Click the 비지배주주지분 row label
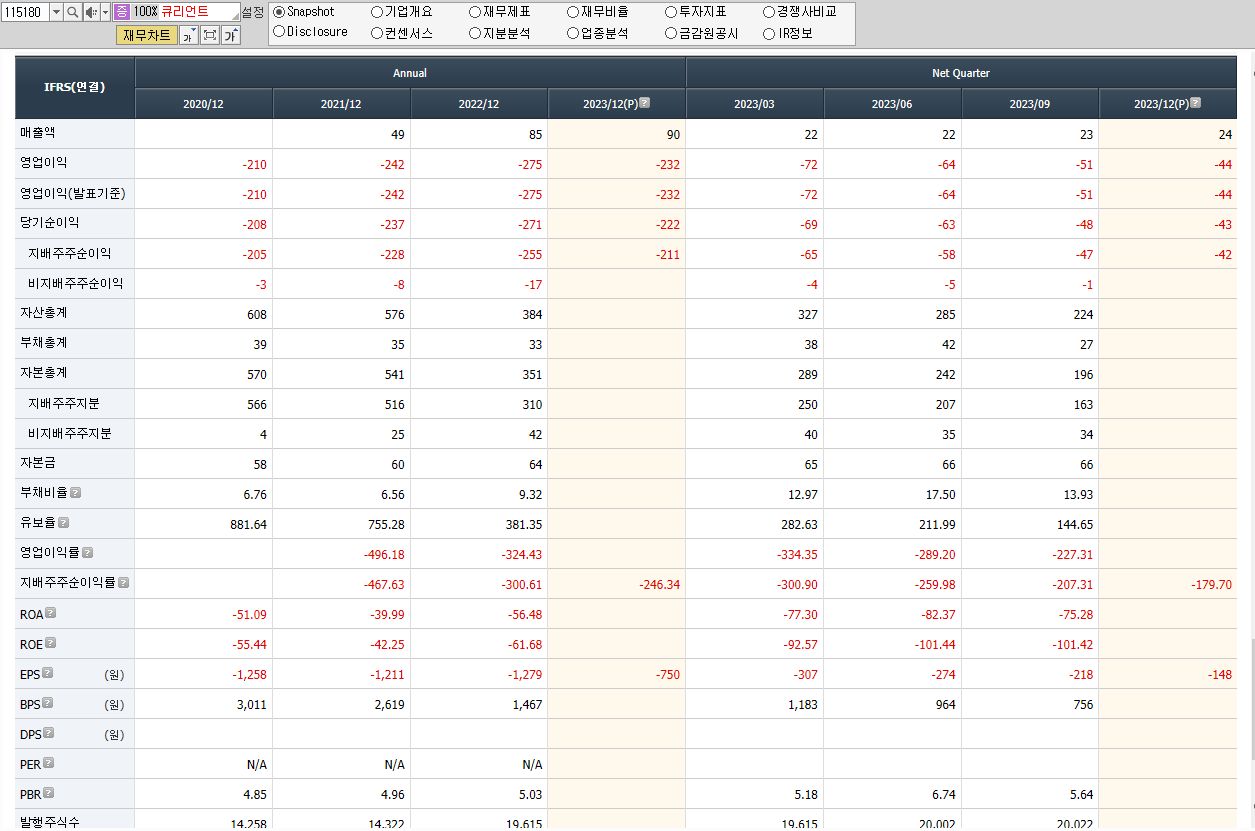This screenshot has height=831, width=1255. (69, 433)
